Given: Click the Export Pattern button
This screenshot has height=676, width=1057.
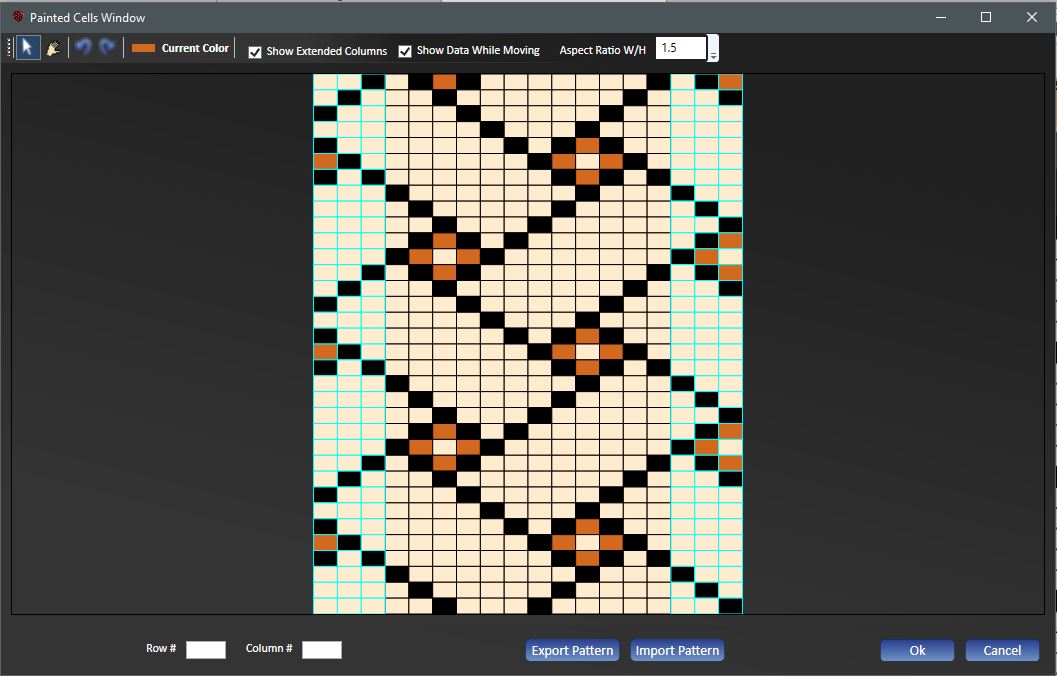Looking at the screenshot, I should coord(572,651).
